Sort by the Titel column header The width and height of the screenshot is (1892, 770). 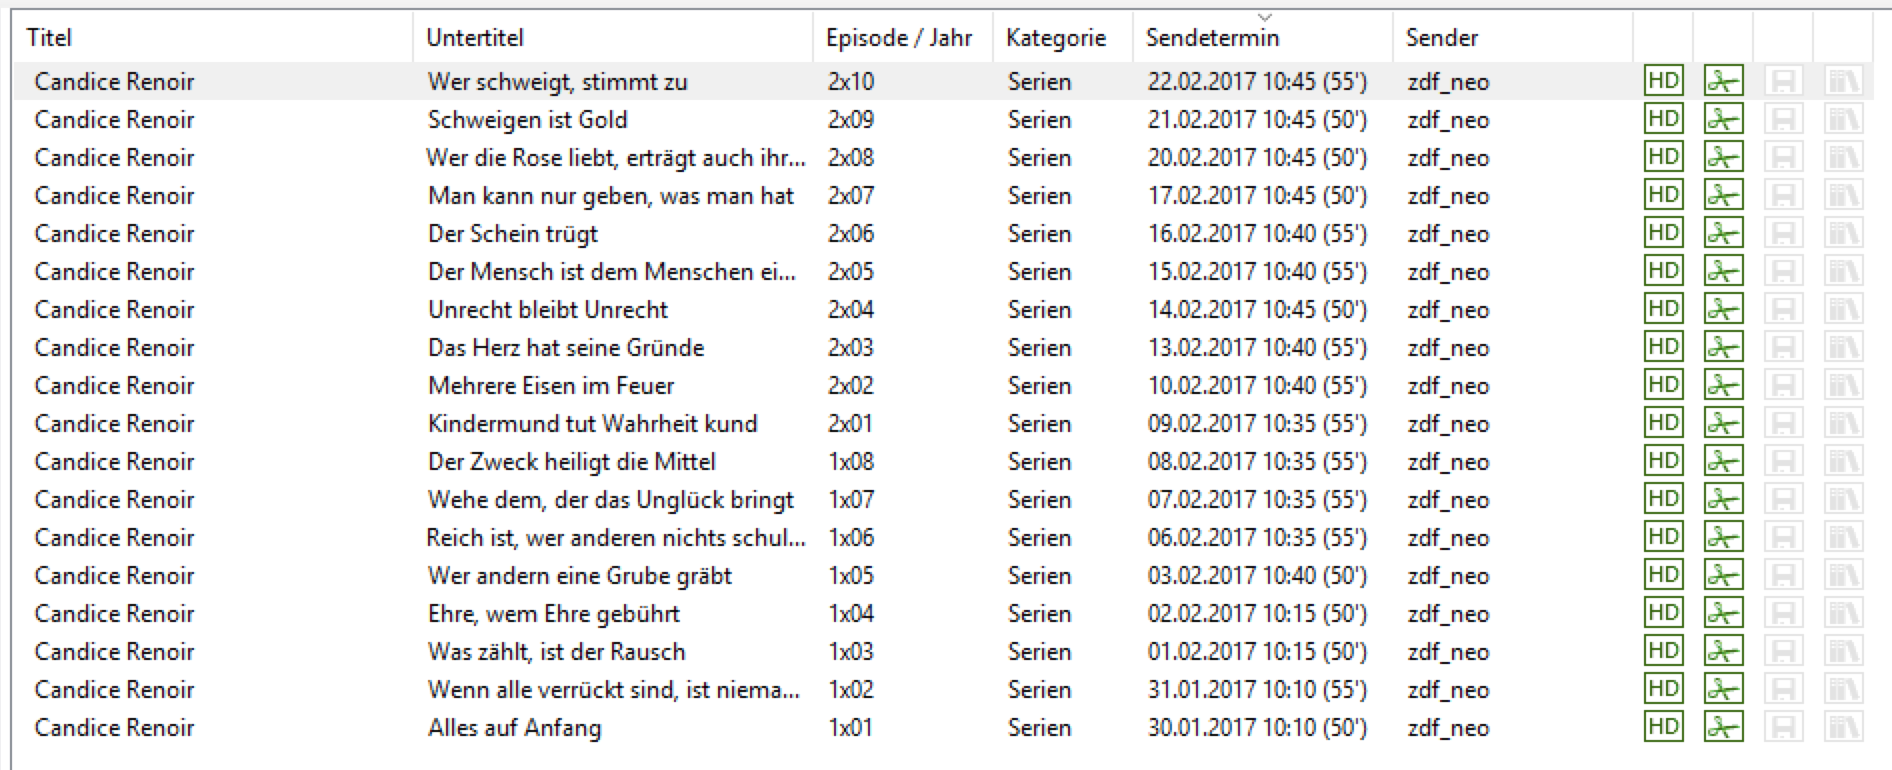click(49, 38)
